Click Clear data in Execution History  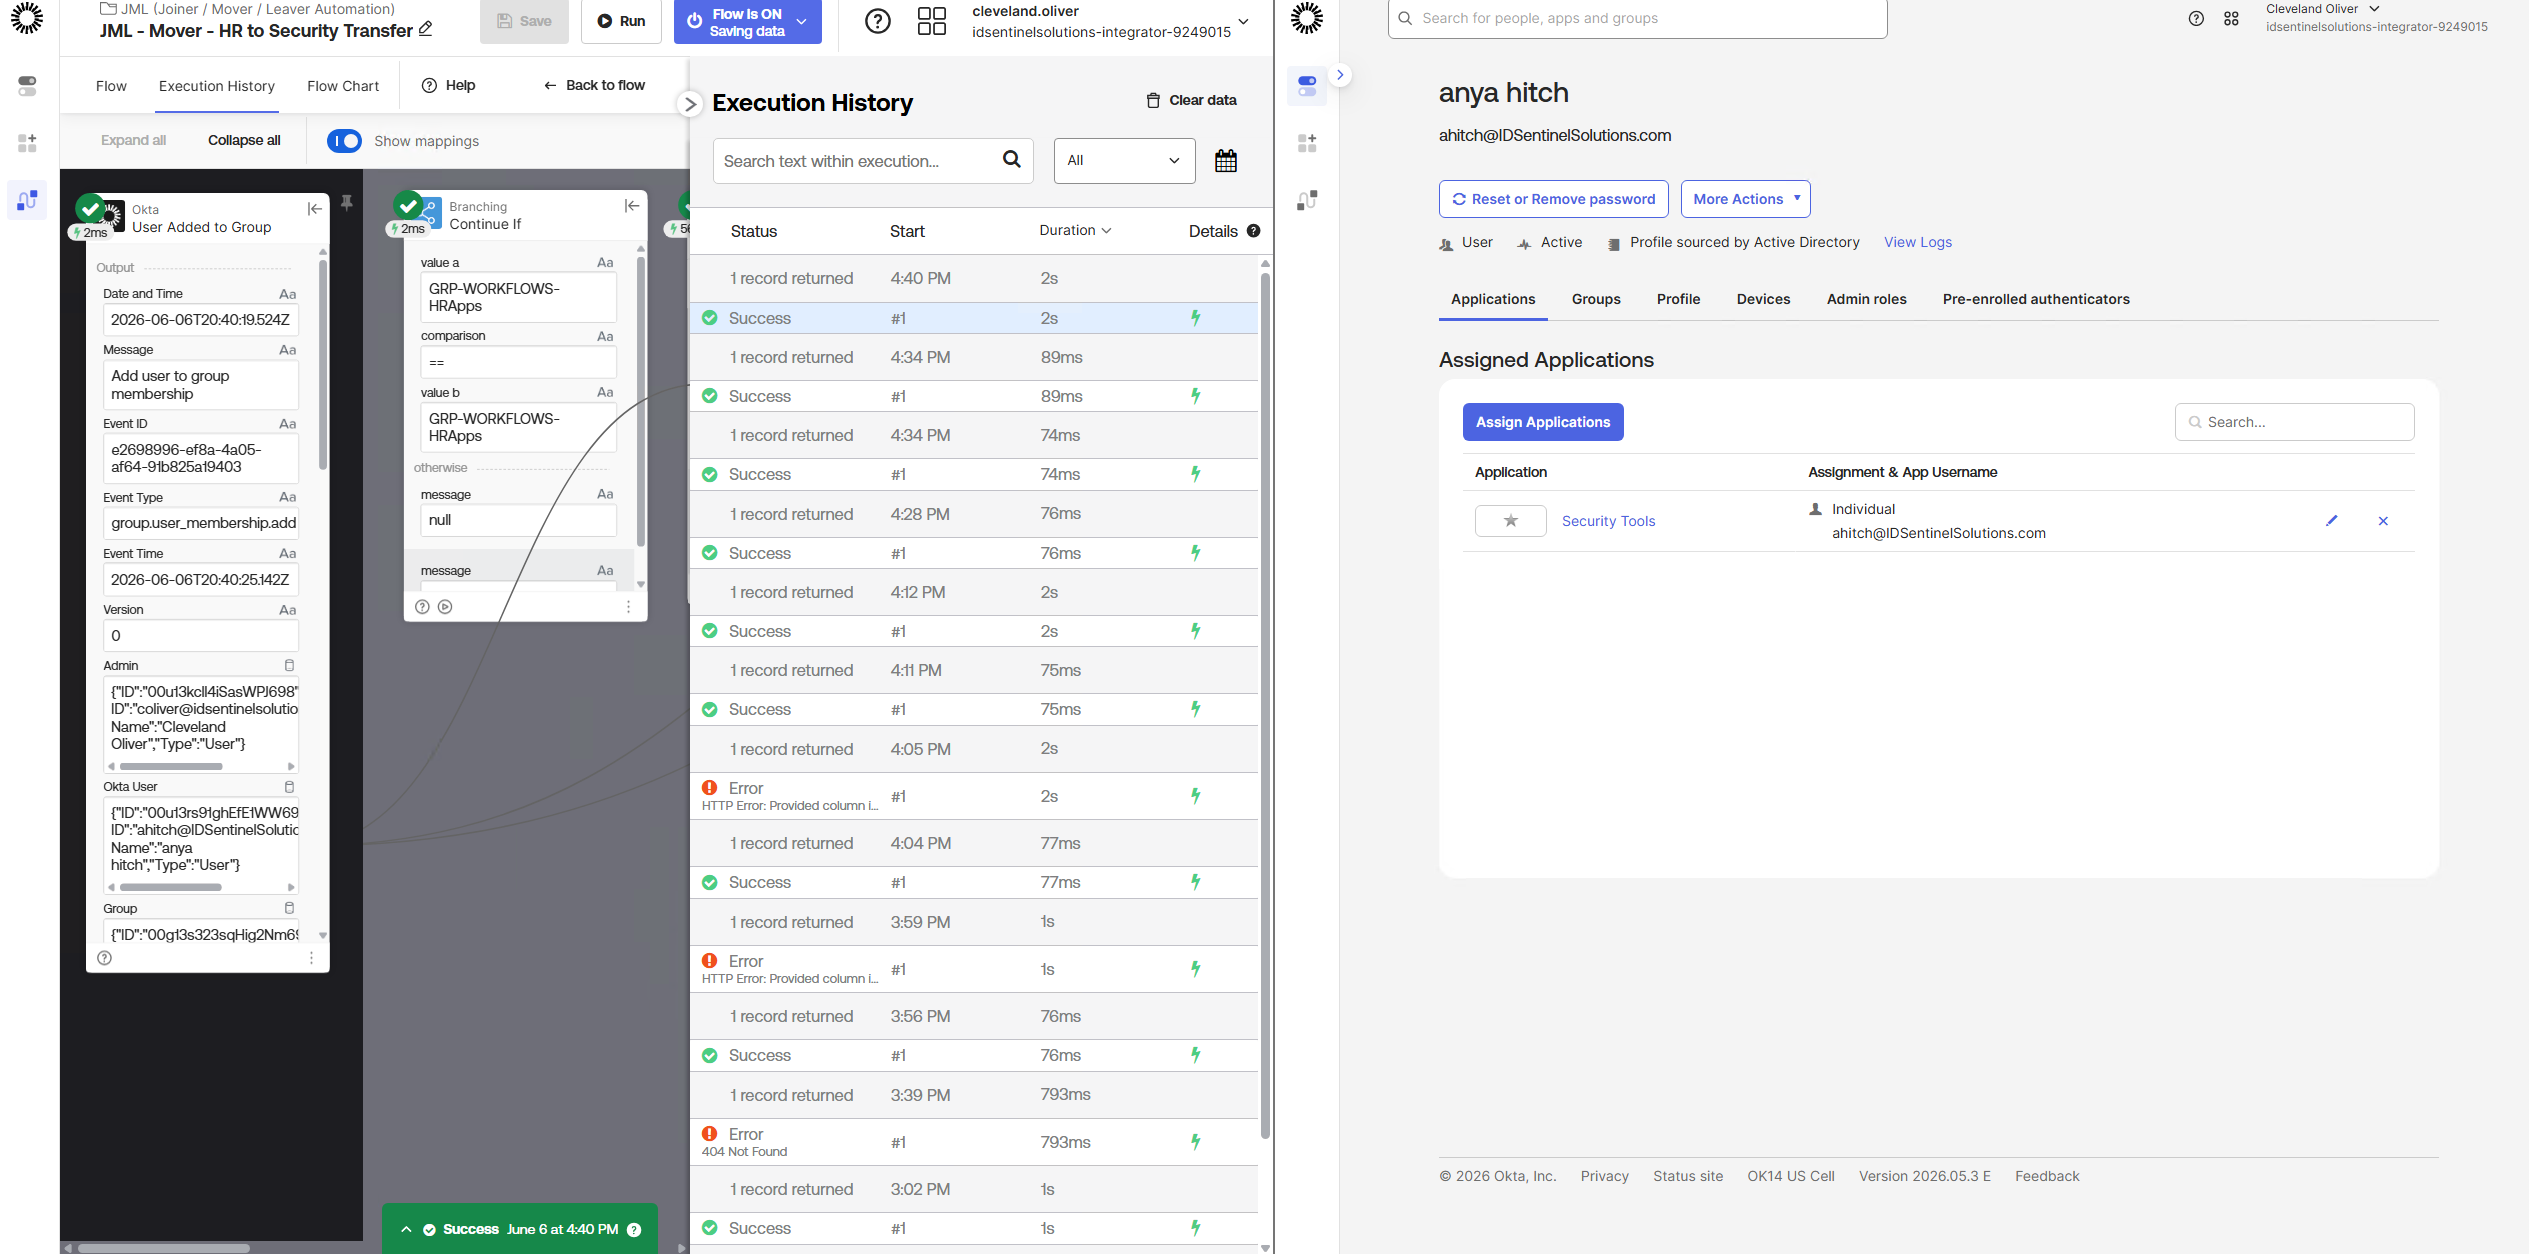1191,100
